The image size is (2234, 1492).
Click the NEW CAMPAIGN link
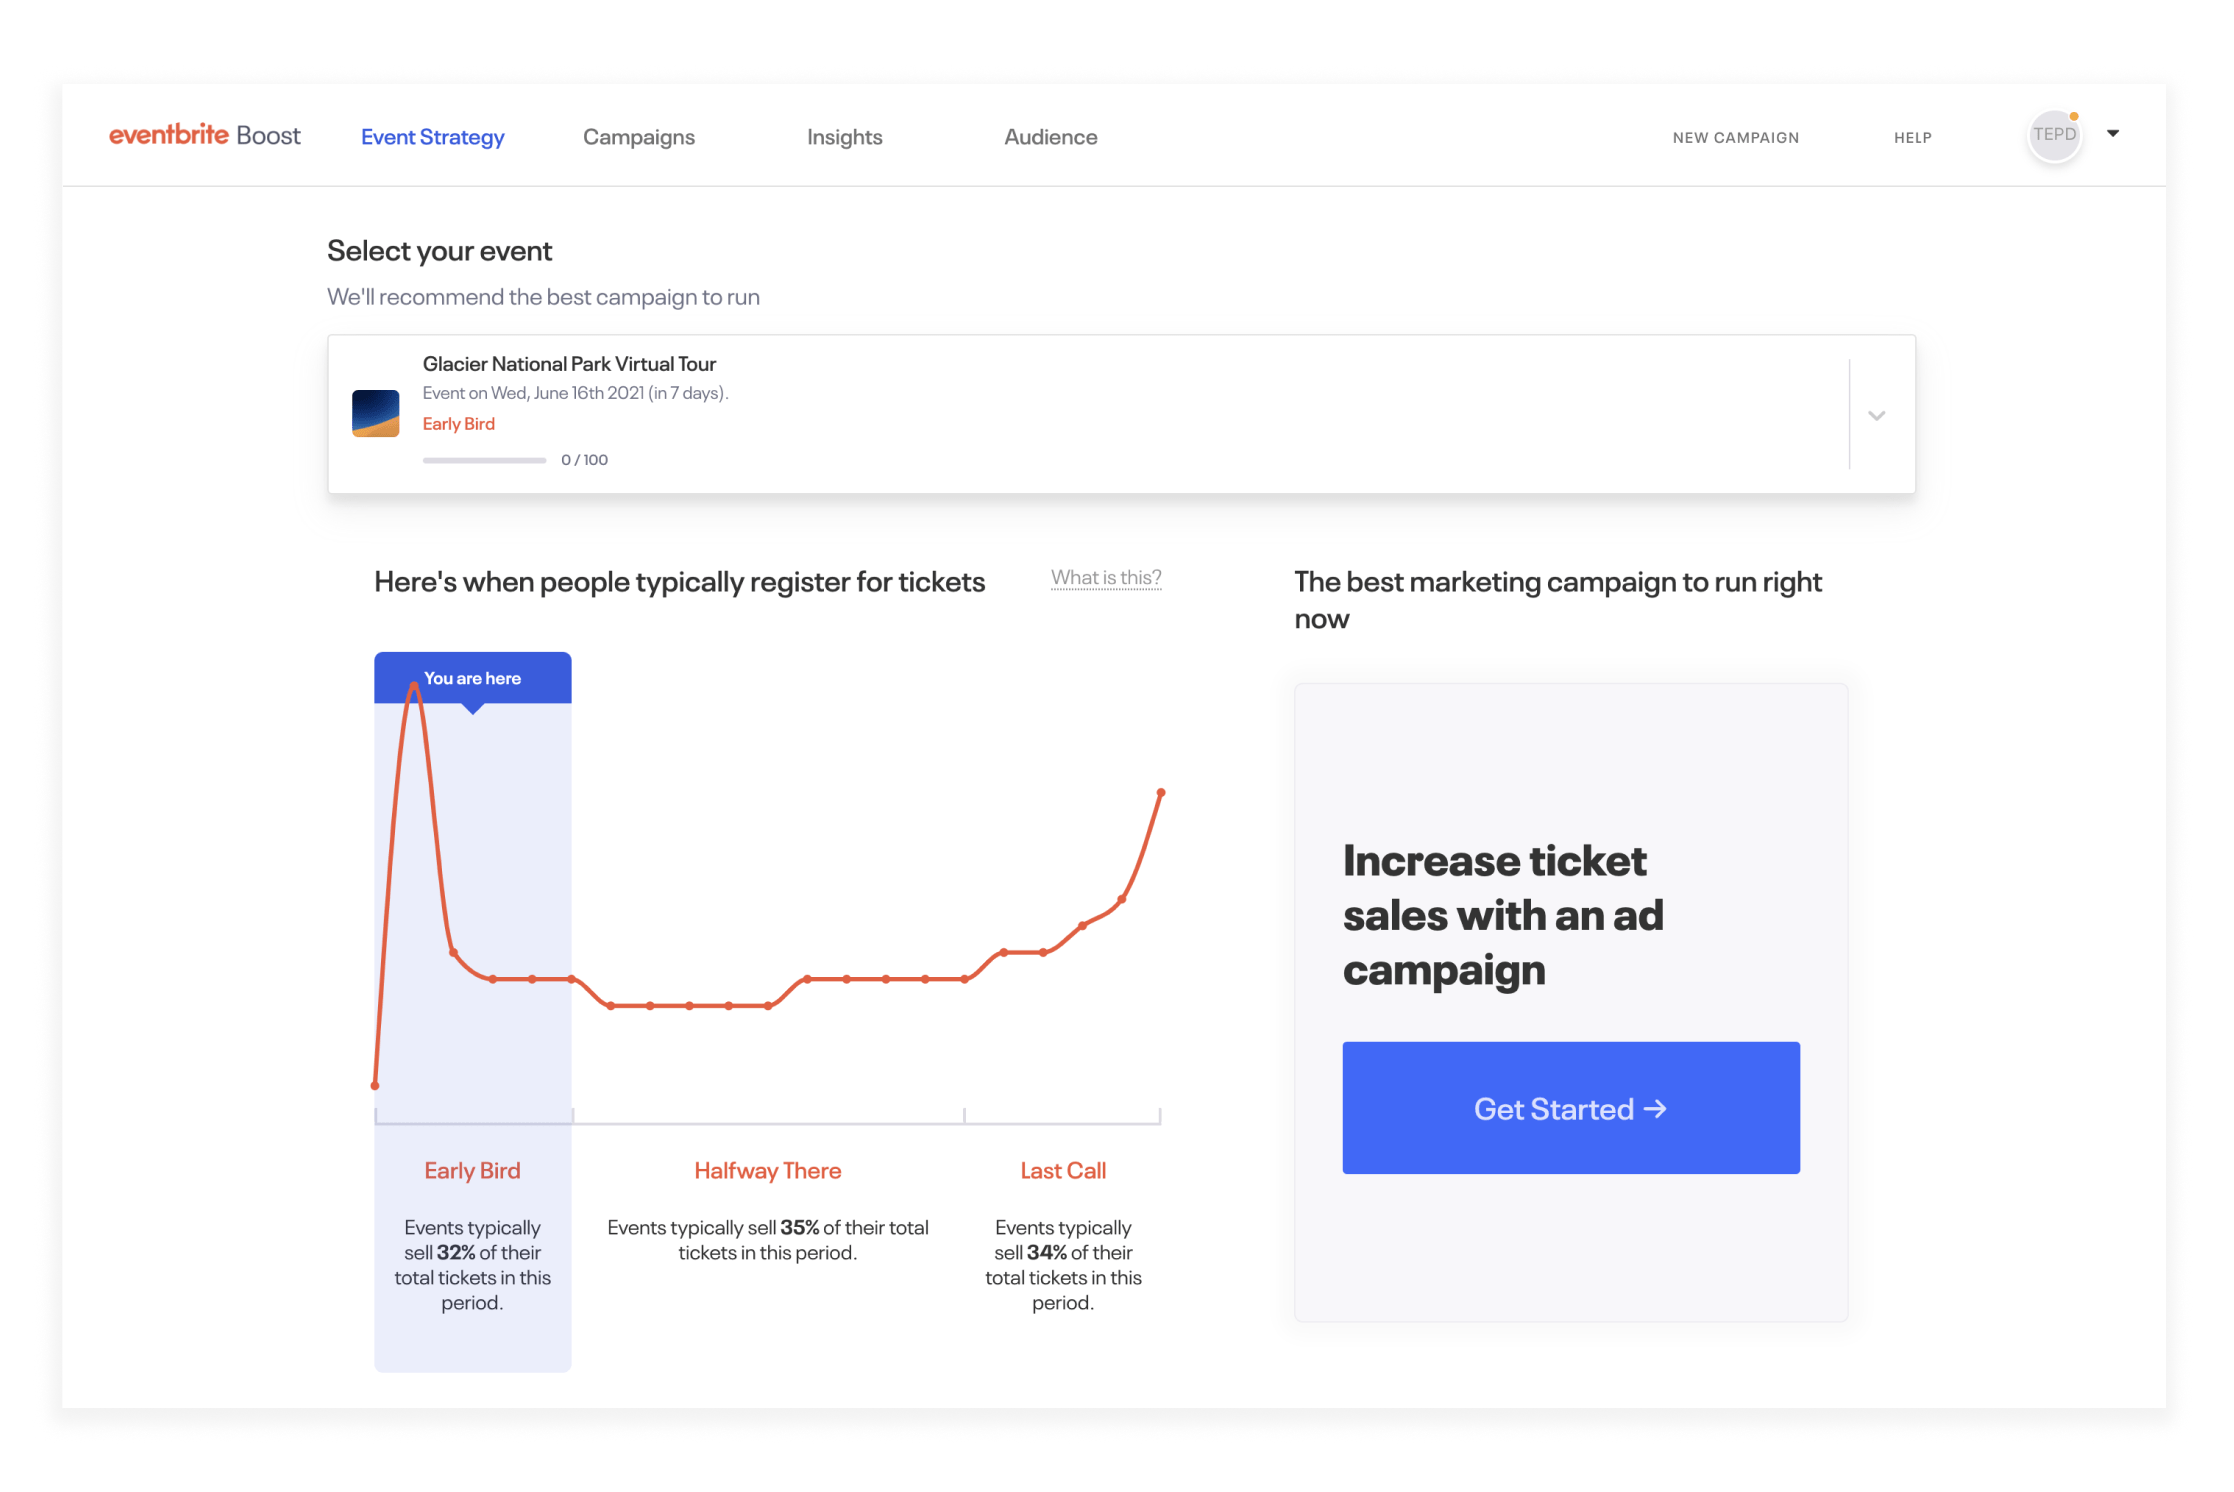1735,138
